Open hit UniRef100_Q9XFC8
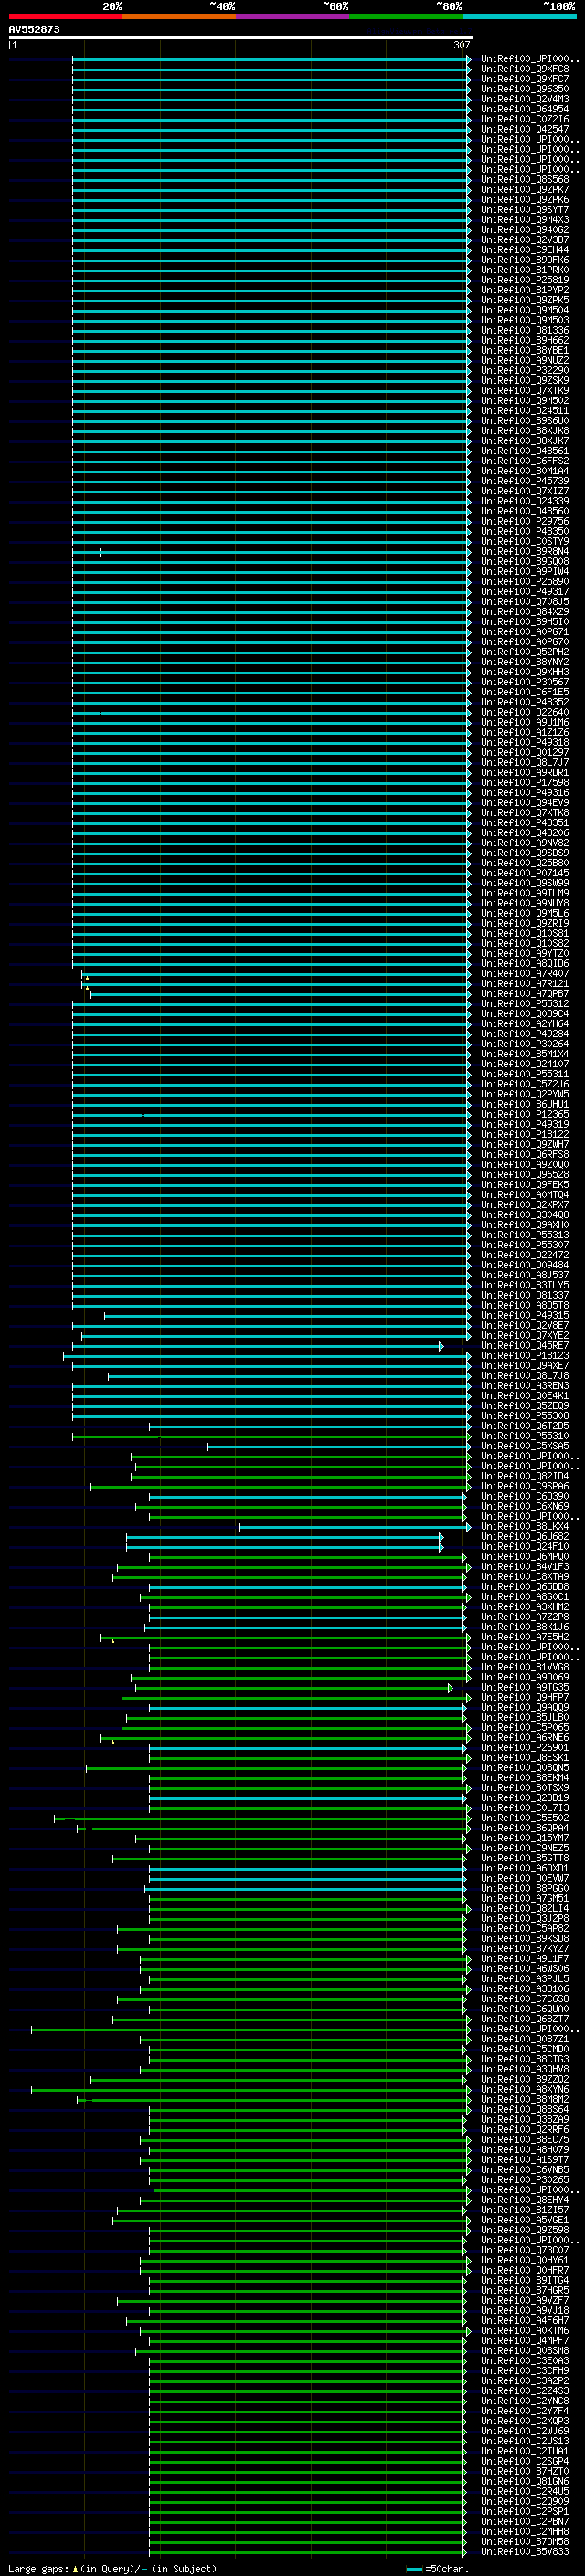 pyautogui.click(x=525, y=69)
